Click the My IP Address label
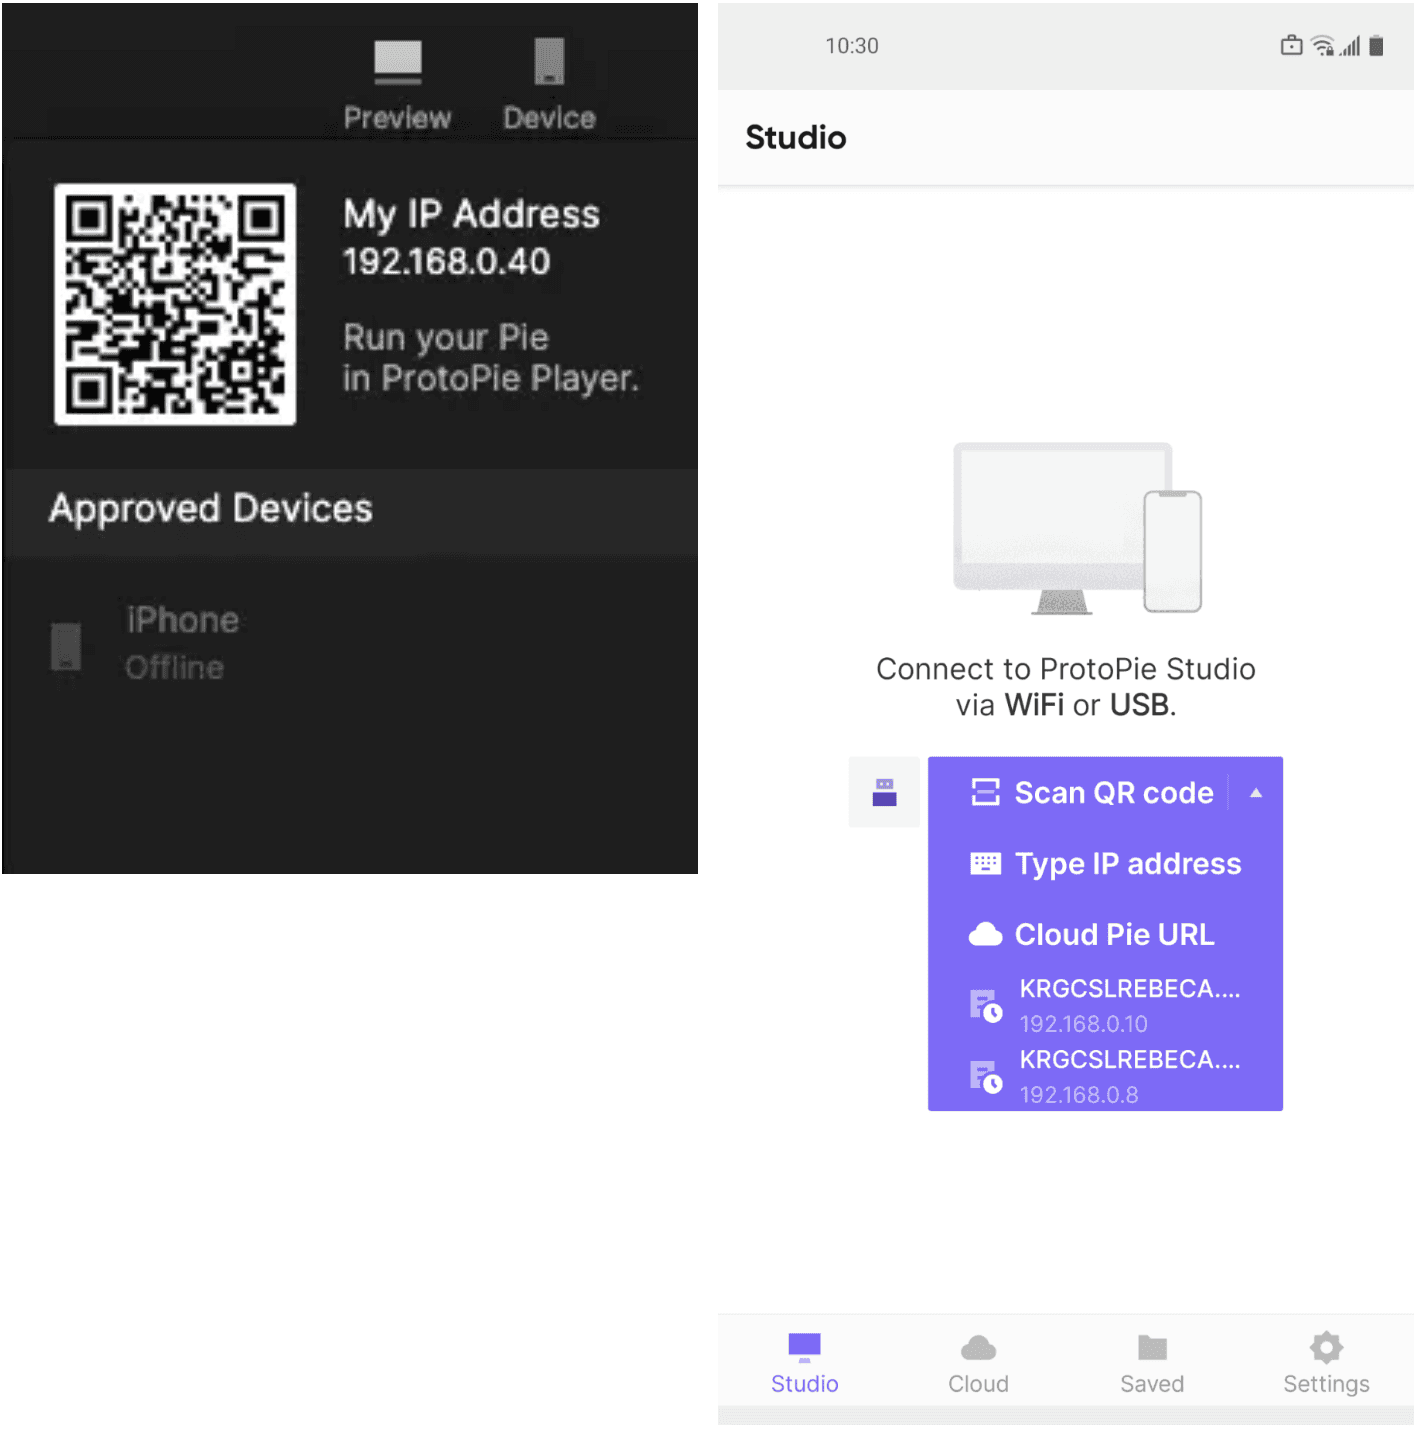This screenshot has width=1420, height=1432. point(471,215)
